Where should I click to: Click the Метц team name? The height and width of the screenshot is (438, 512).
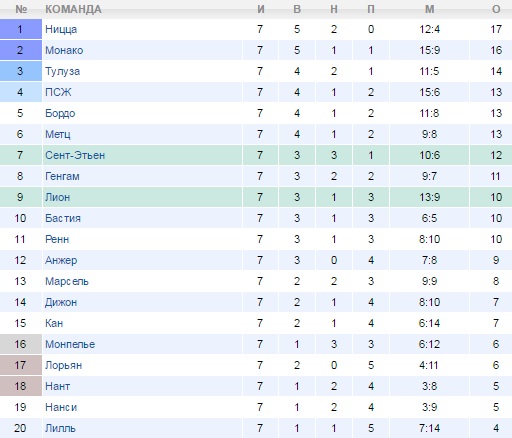click(58, 135)
